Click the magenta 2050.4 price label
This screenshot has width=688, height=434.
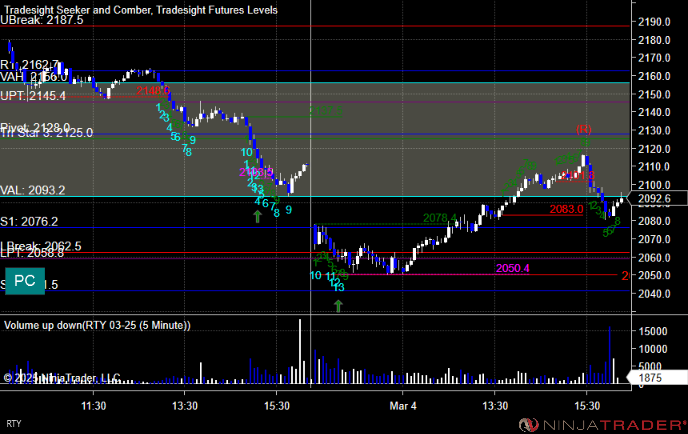point(512,268)
